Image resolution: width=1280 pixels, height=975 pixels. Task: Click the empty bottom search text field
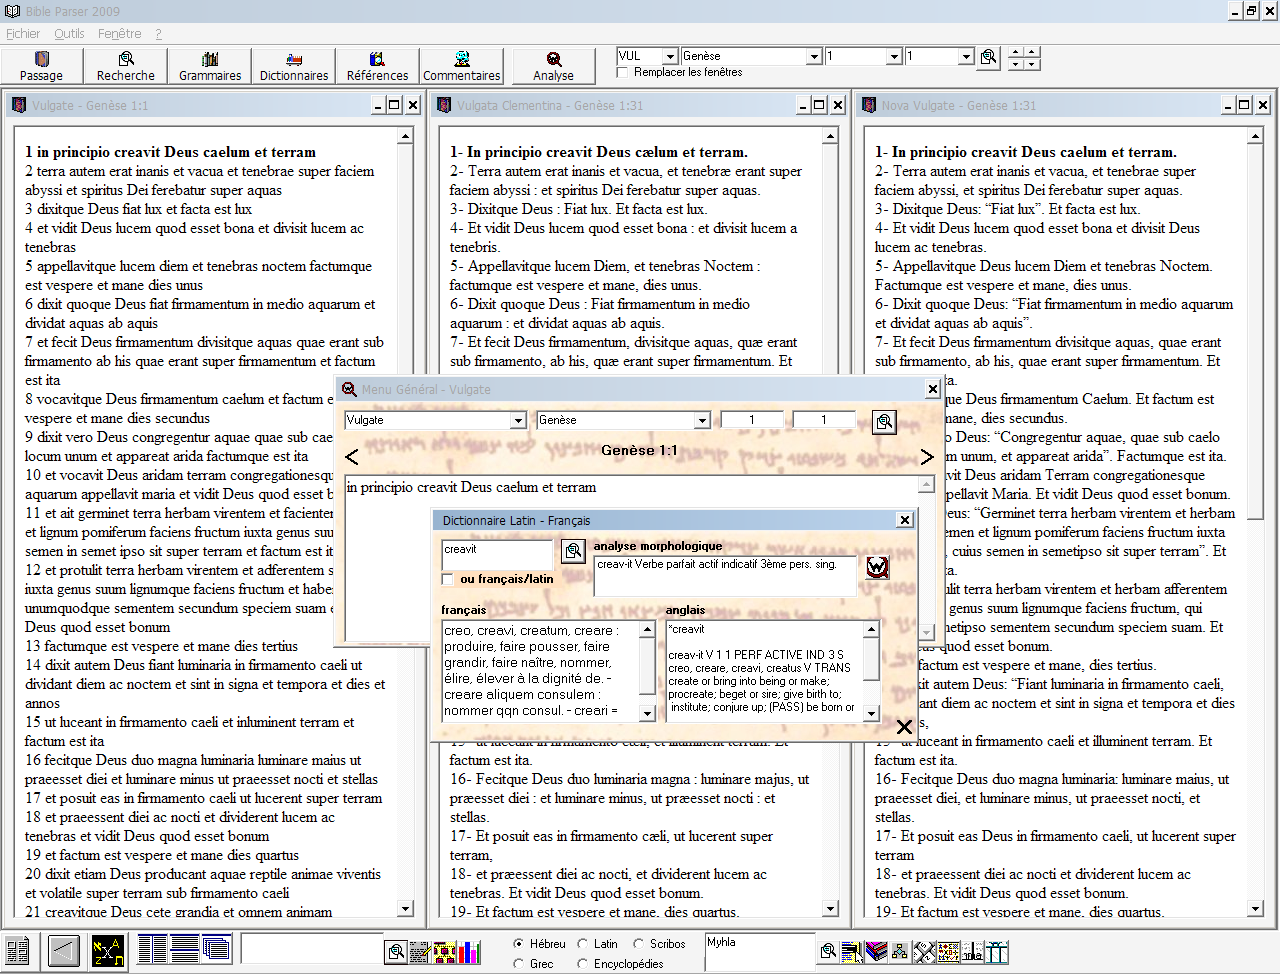click(x=313, y=949)
